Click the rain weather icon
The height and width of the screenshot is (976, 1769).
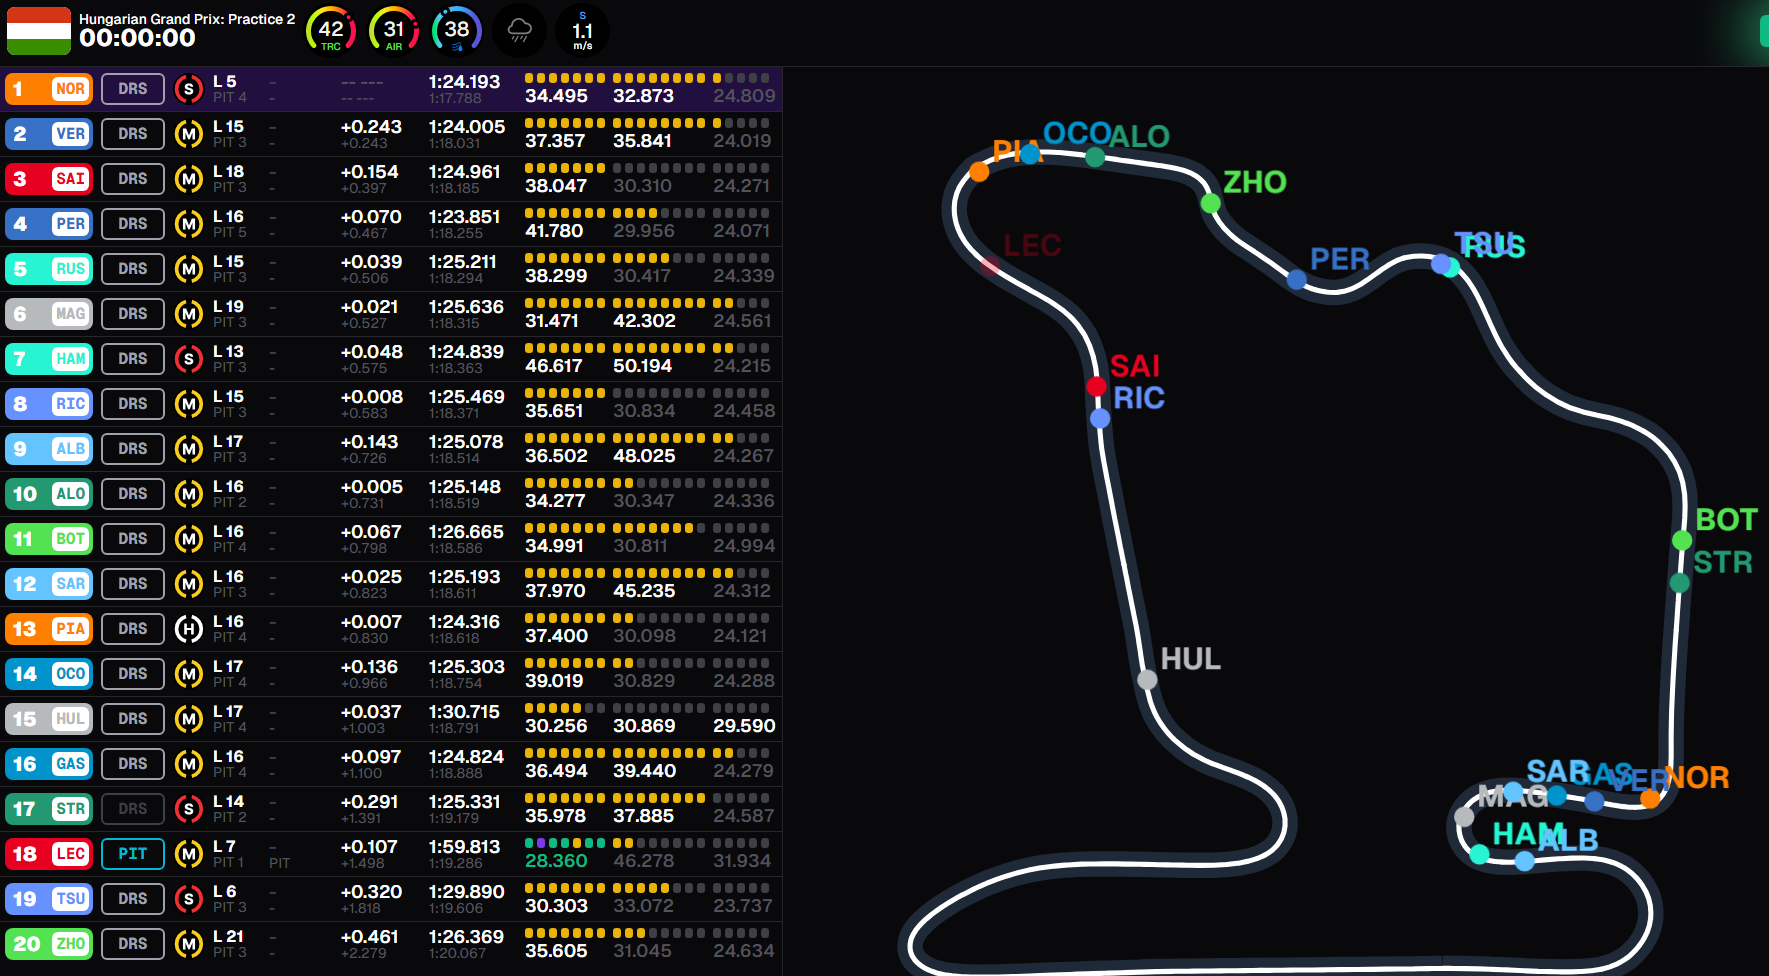click(x=520, y=30)
